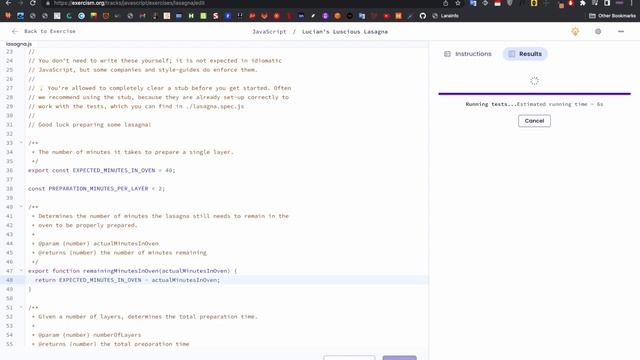Collapse the comment block at line 40
The width and height of the screenshot is (640, 360).
coord(21,207)
